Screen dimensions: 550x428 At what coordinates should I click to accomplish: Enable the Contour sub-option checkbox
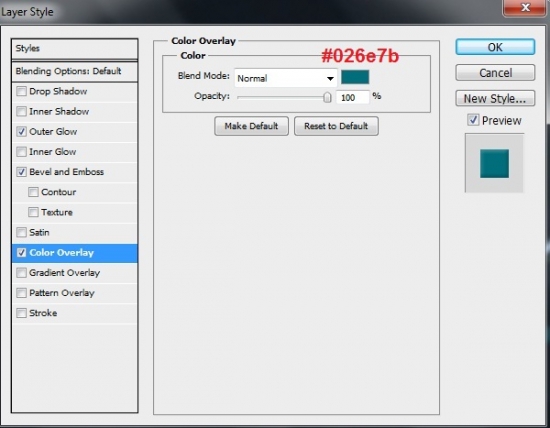point(33,192)
